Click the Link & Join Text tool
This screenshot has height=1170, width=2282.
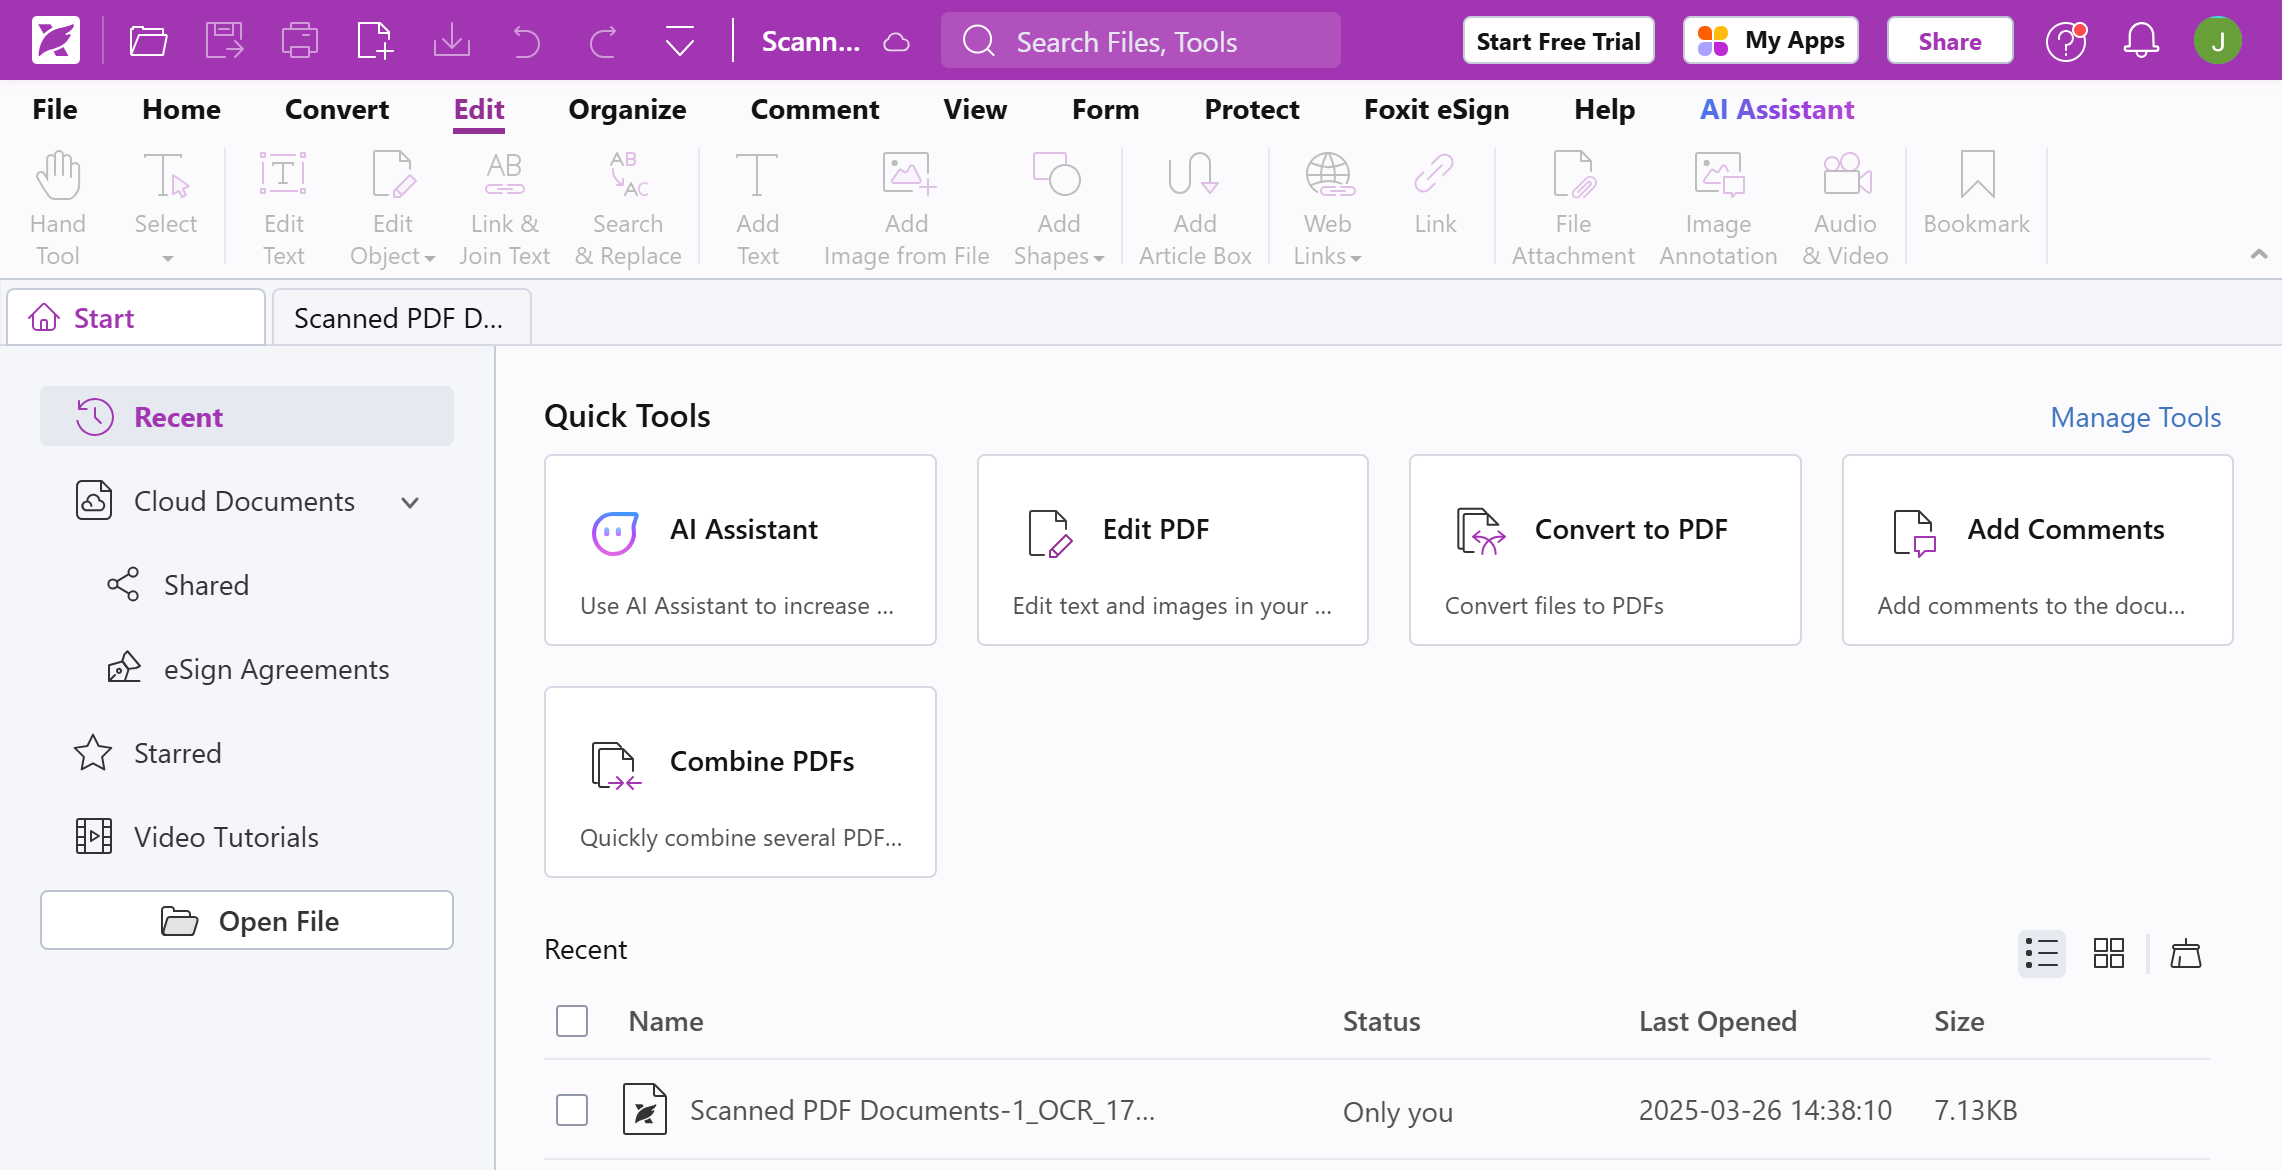point(504,209)
